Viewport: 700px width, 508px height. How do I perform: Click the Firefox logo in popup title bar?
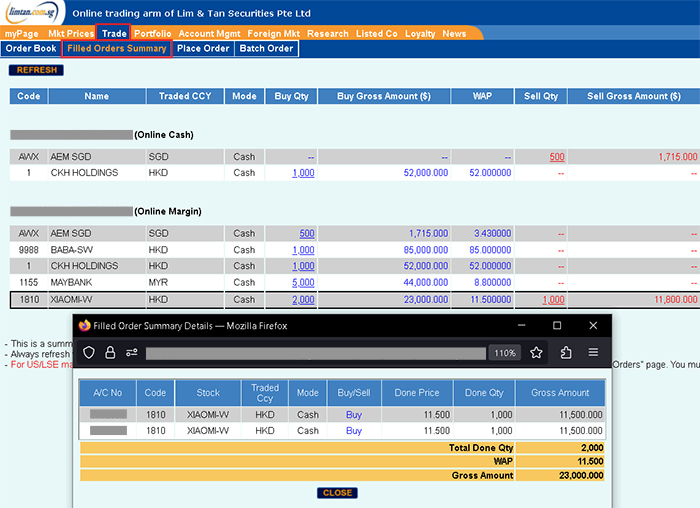coord(84,325)
